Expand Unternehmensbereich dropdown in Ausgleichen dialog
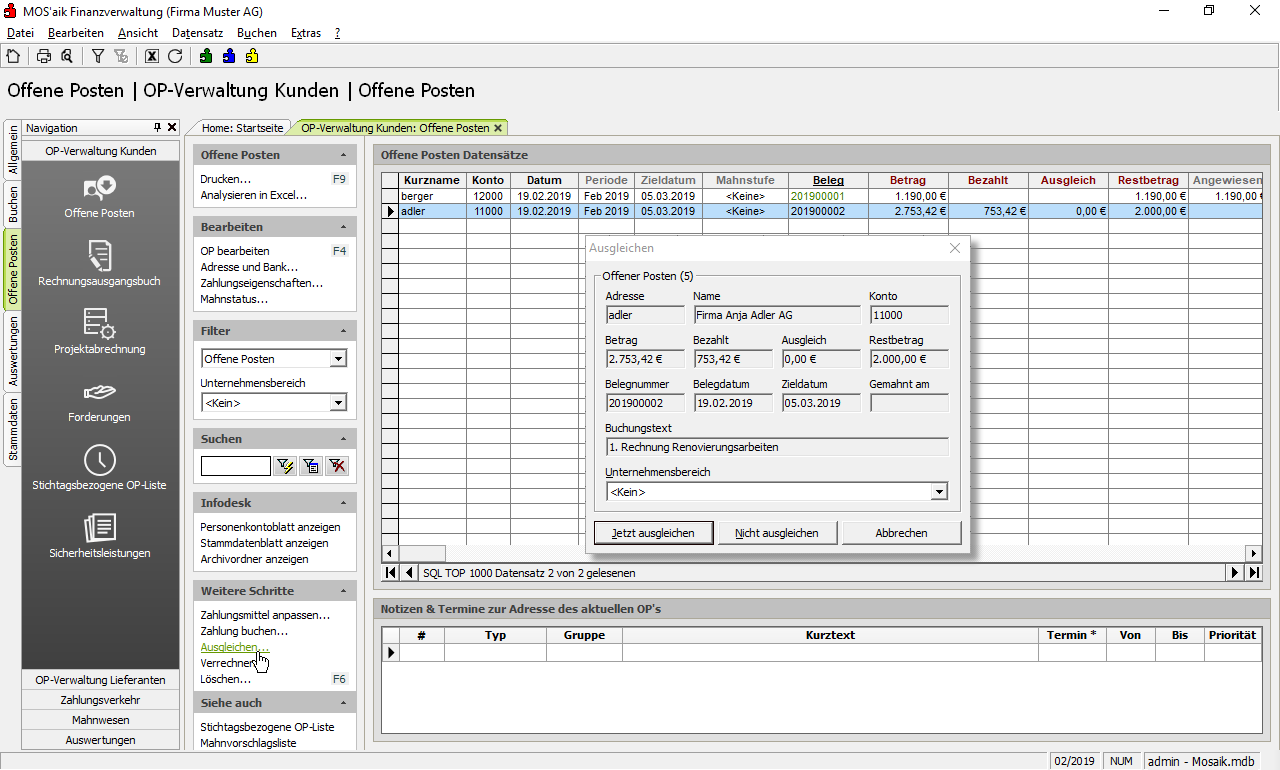The image size is (1280, 770). tap(938, 492)
